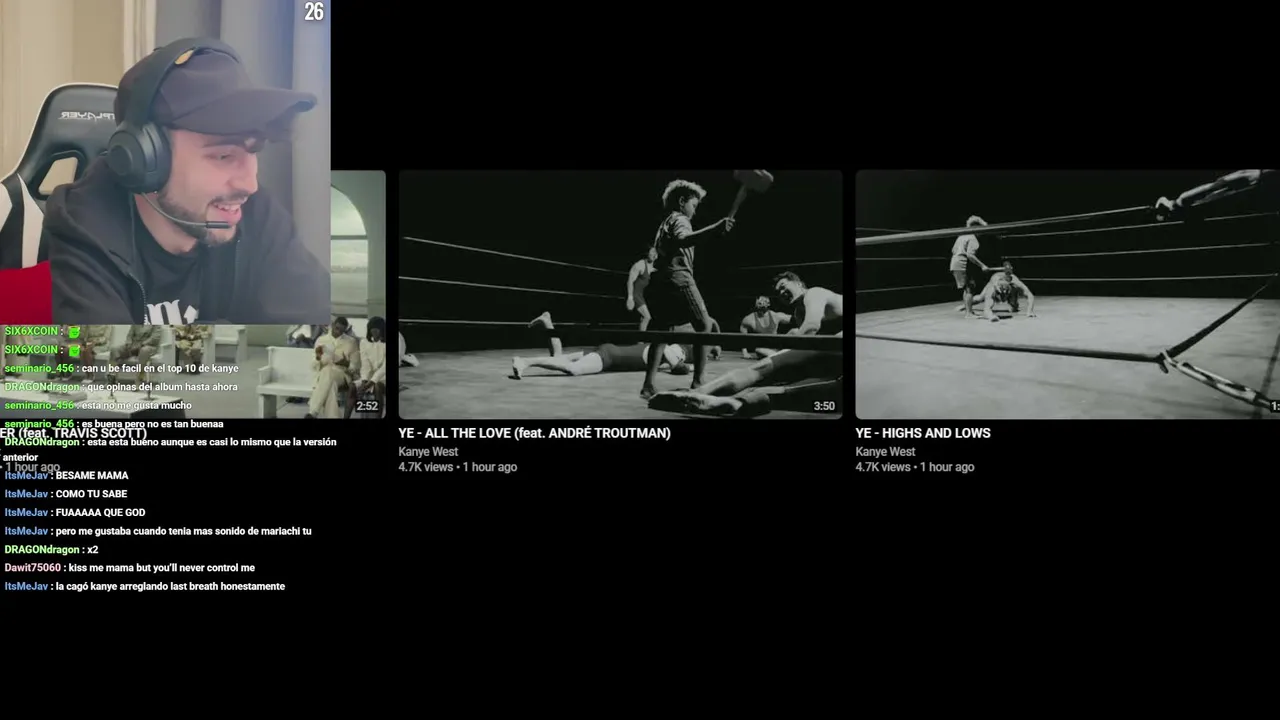The image size is (1280, 720).
Task: Click the 2:52 duration badge
Action: (x=367, y=406)
